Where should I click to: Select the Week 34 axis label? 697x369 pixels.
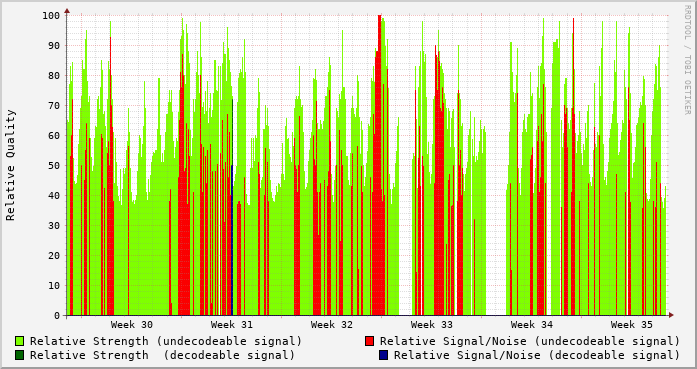pyautogui.click(x=532, y=325)
